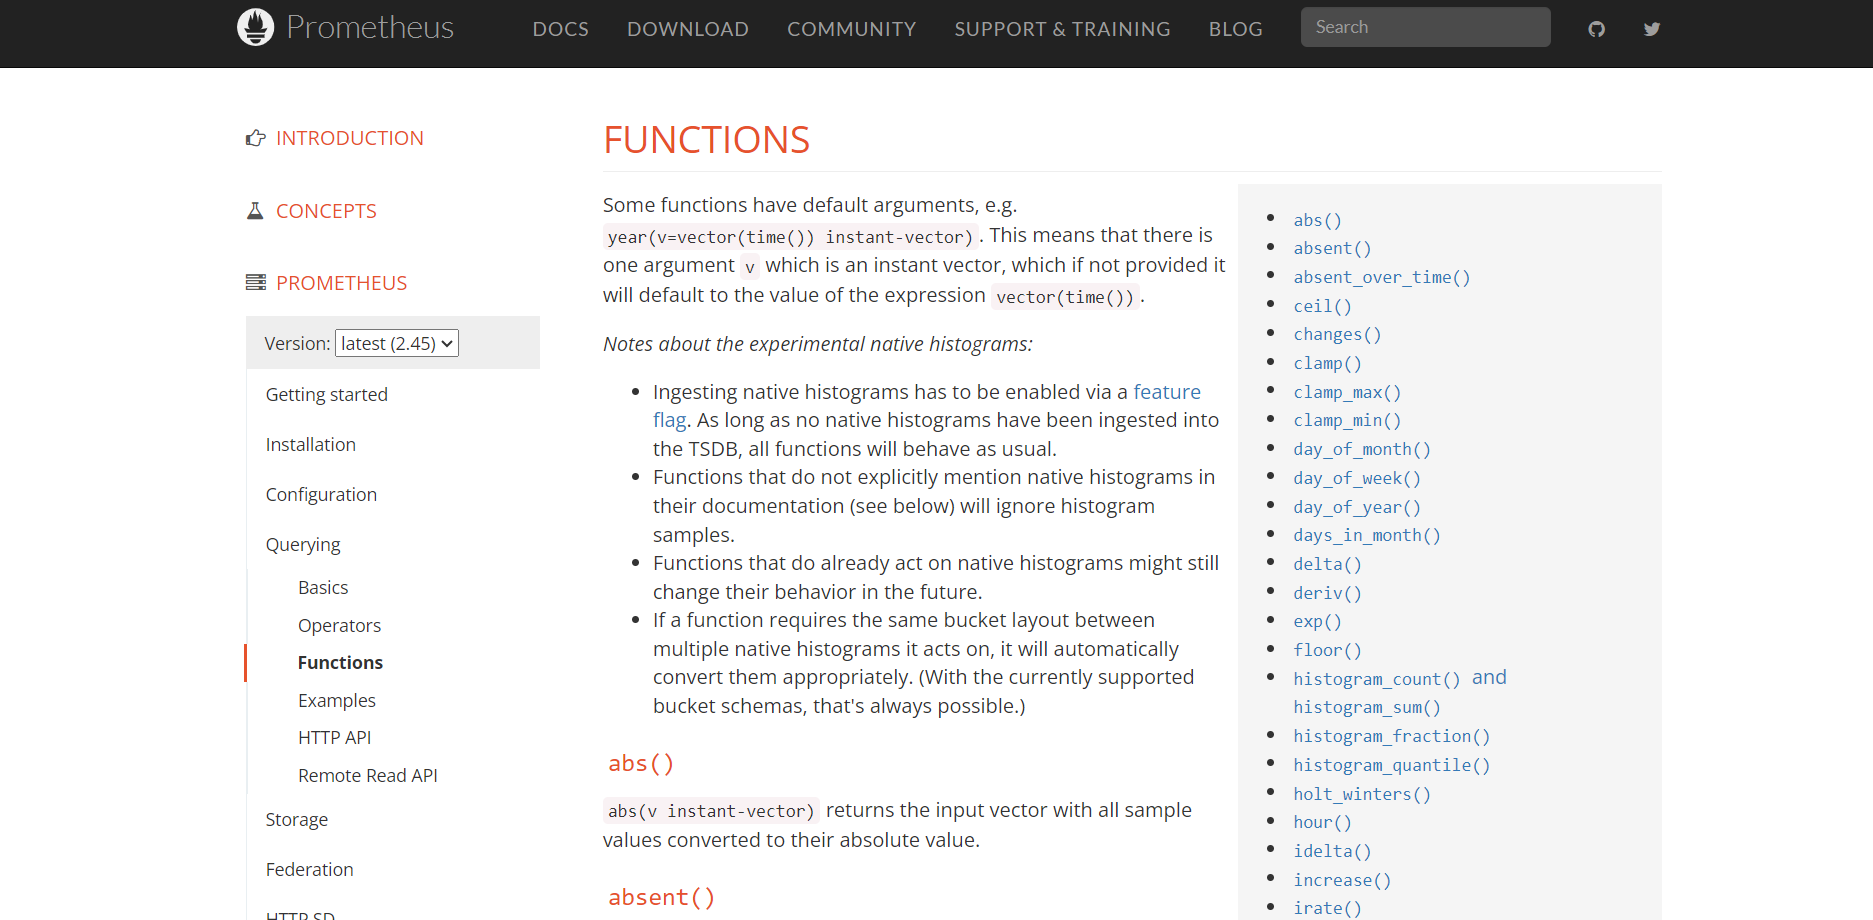The height and width of the screenshot is (920, 1873).
Task: Jump to histogram_sum() in contents
Action: tap(1367, 707)
